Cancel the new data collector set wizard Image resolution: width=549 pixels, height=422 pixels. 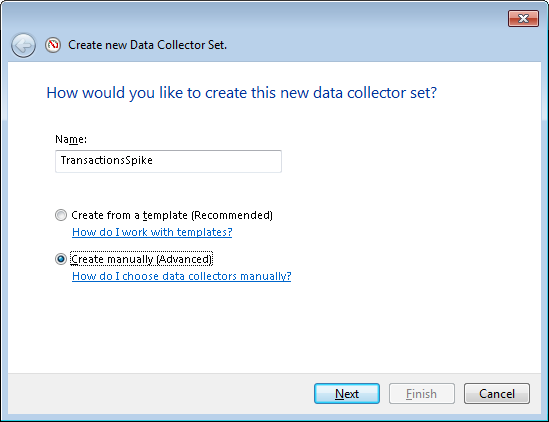(496, 394)
